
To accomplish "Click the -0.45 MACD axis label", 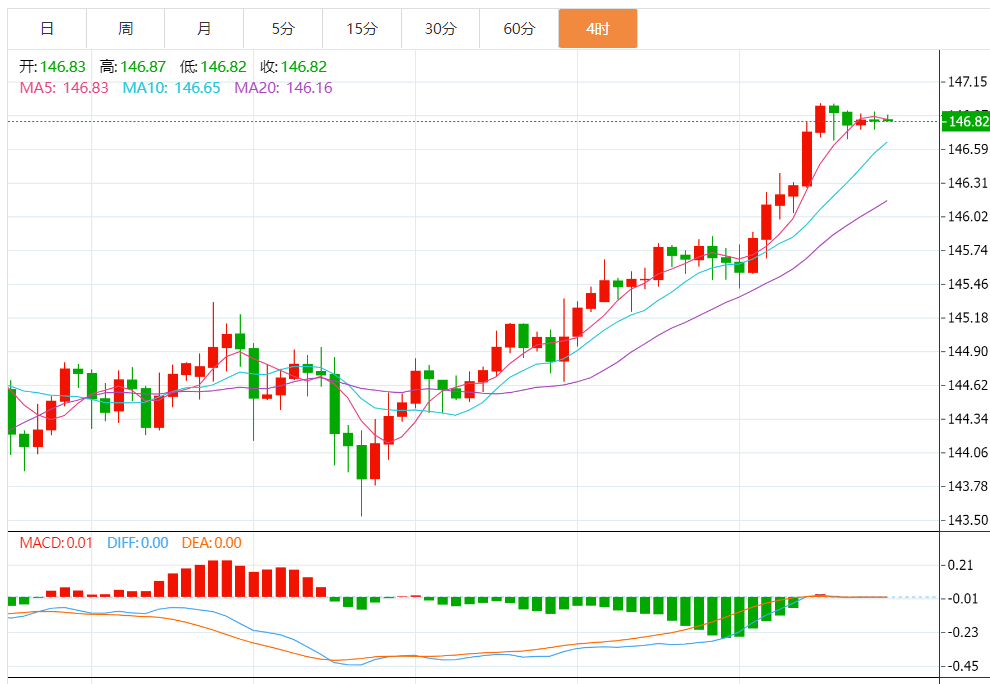I will 963,666.
